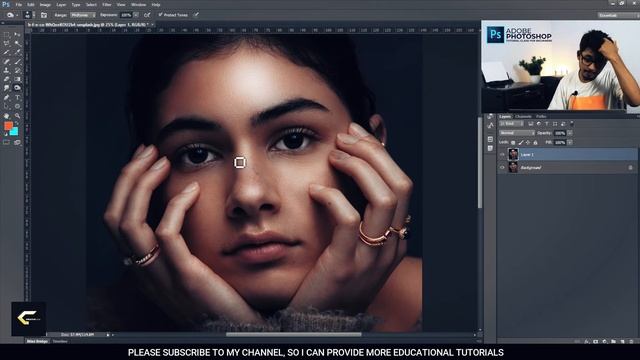The image size is (640, 360).
Task: Select the Lasso tool
Action: [x=7, y=43]
